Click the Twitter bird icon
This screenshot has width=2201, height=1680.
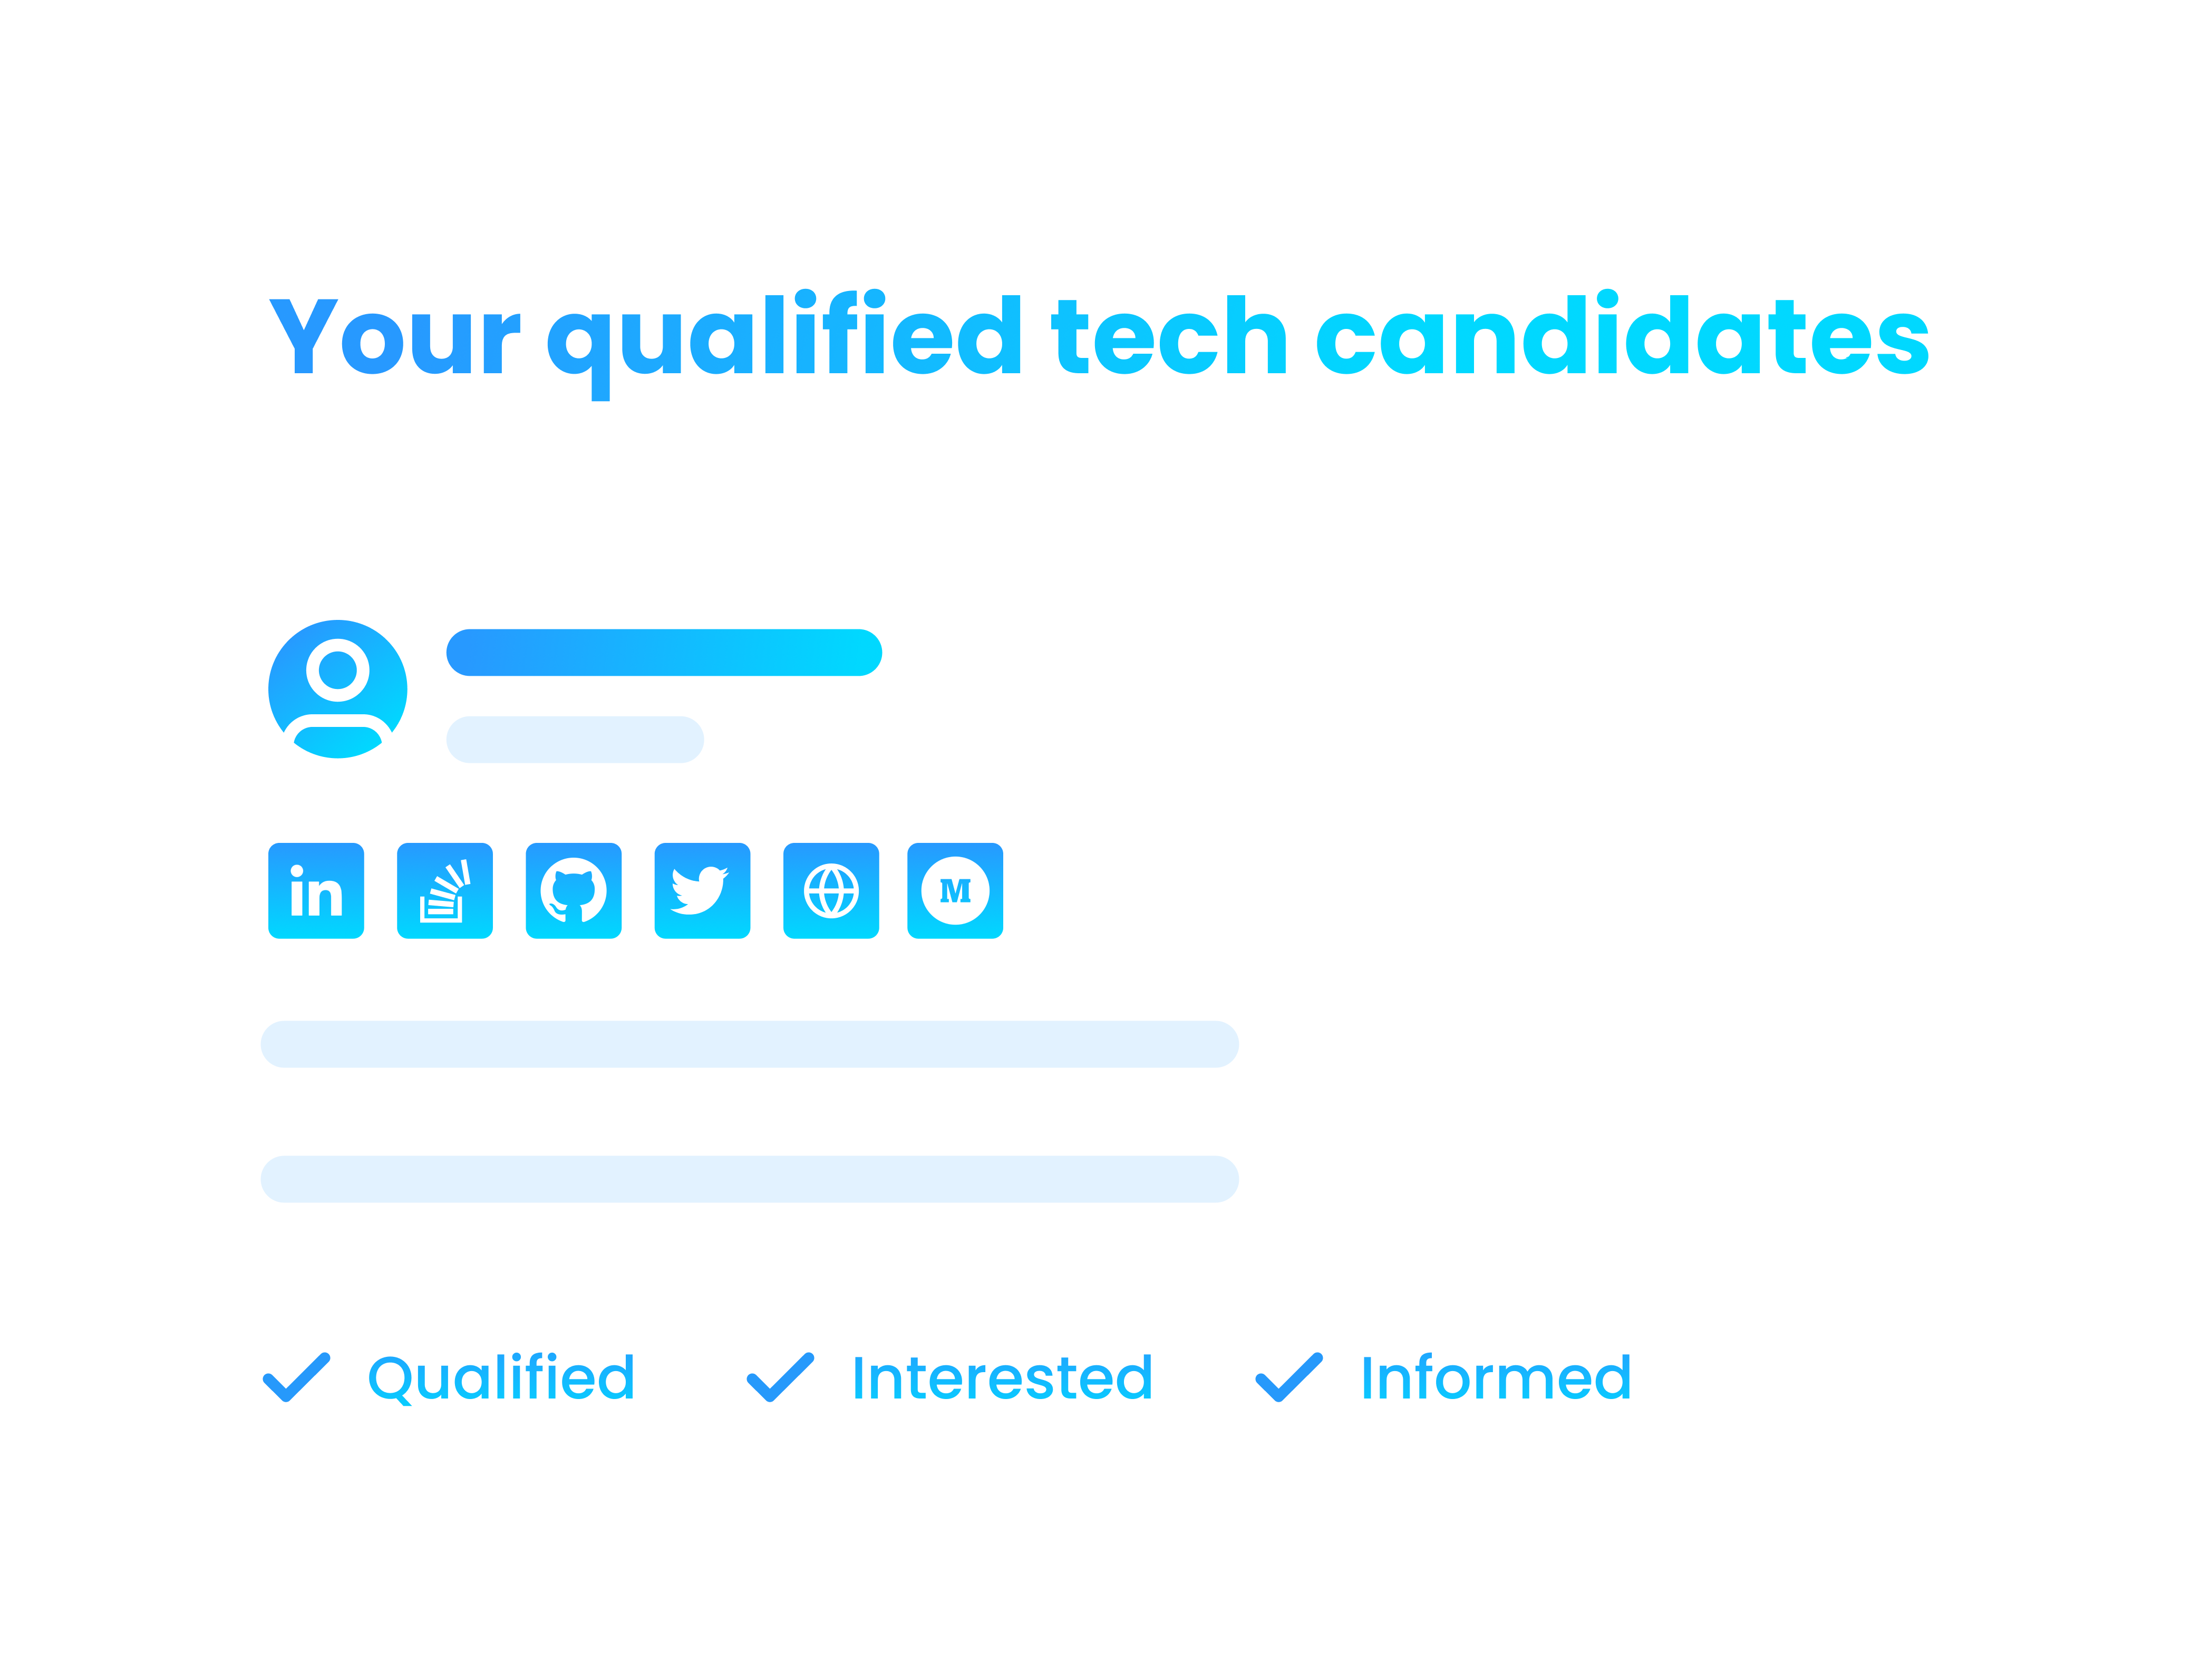tap(702, 891)
